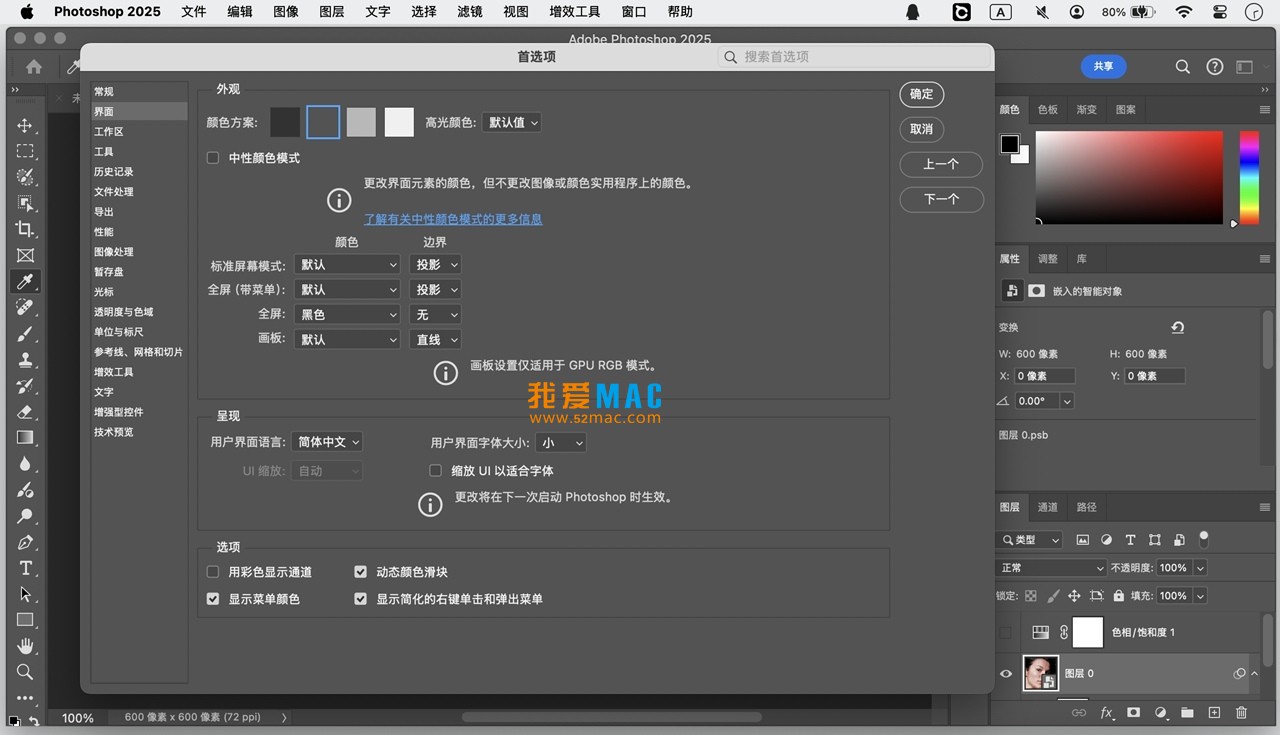Click the link about neutral color mode
The image size is (1280, 735).
coord(453,218)
